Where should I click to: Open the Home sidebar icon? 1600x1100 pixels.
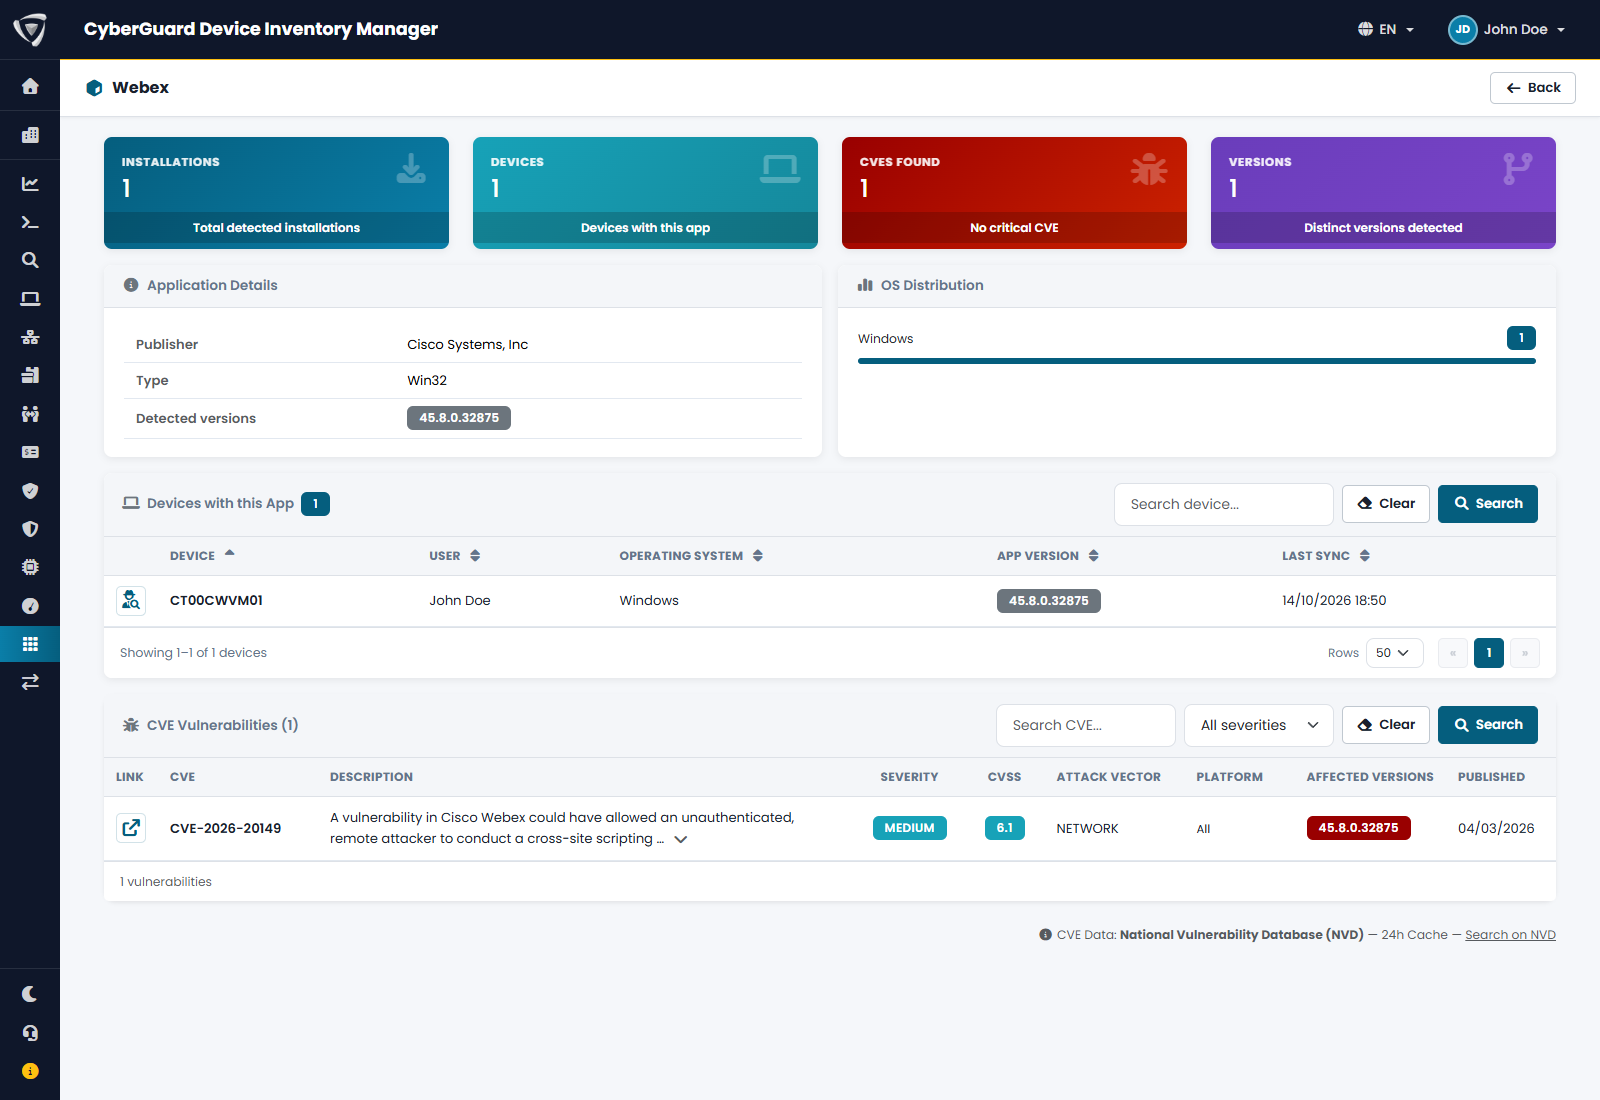coord(30,86)
